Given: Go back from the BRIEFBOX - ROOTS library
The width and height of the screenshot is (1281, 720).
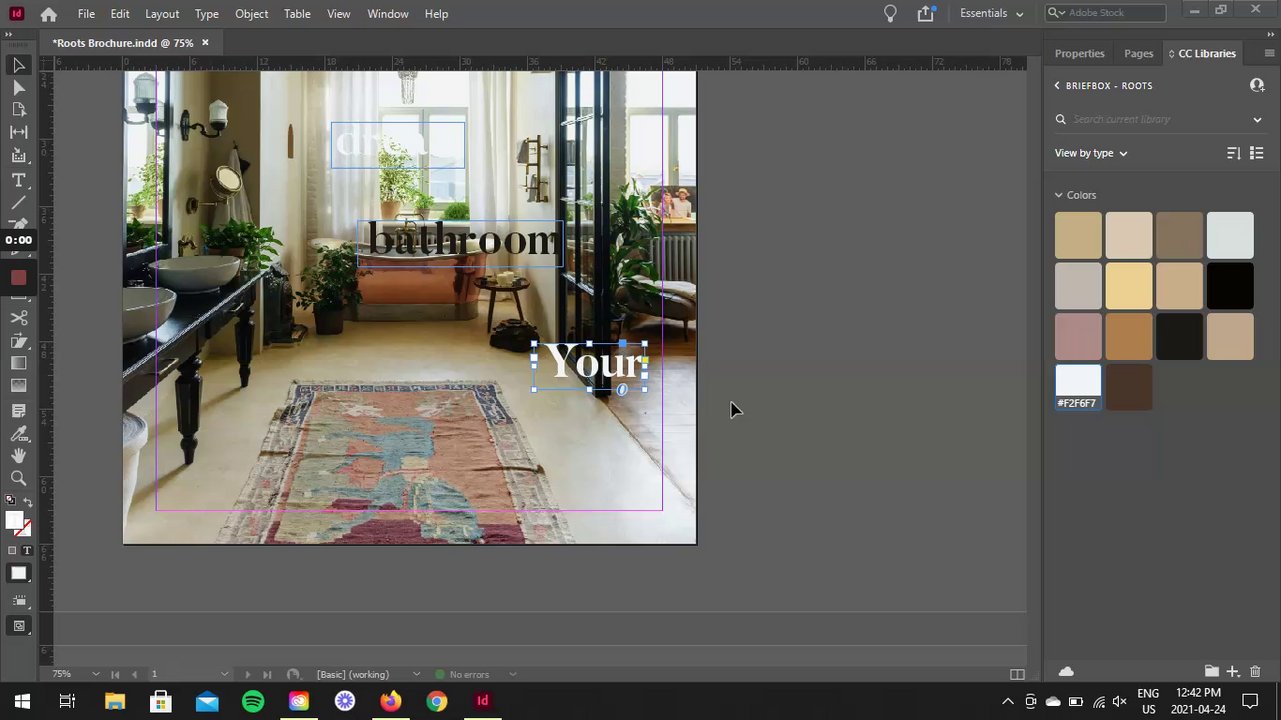Looking at the screenshot, I should coord(1057,86).
